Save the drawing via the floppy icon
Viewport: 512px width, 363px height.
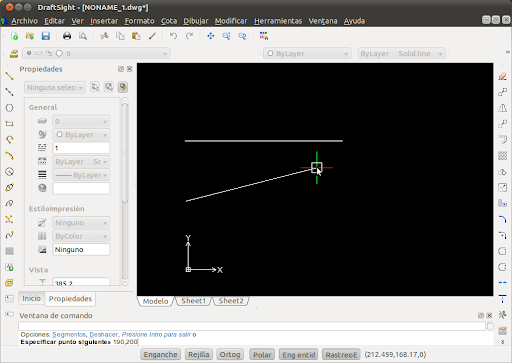[46, 36]
